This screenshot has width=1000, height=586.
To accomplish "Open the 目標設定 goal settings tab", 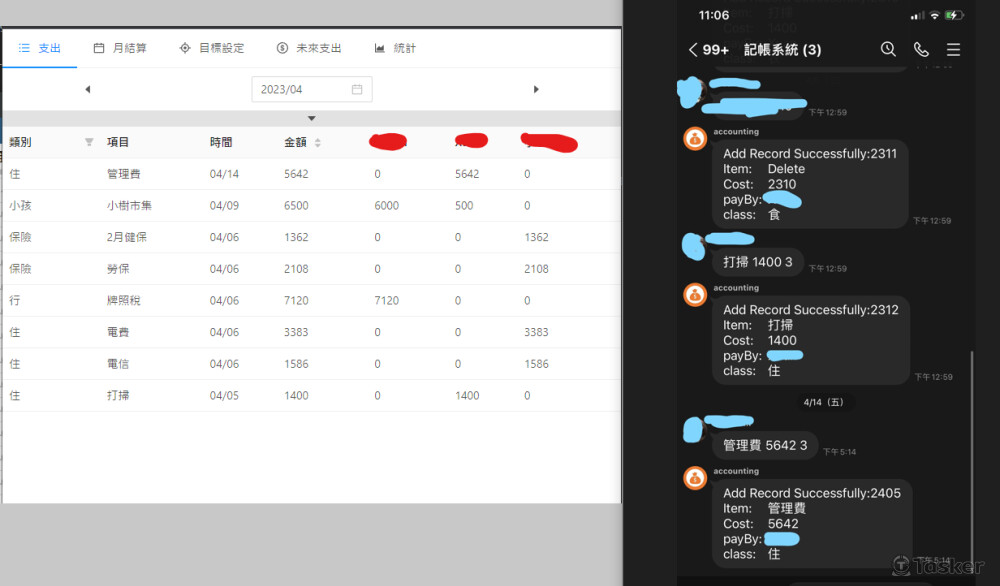I will pyautogui.click(x=212, y=48).
